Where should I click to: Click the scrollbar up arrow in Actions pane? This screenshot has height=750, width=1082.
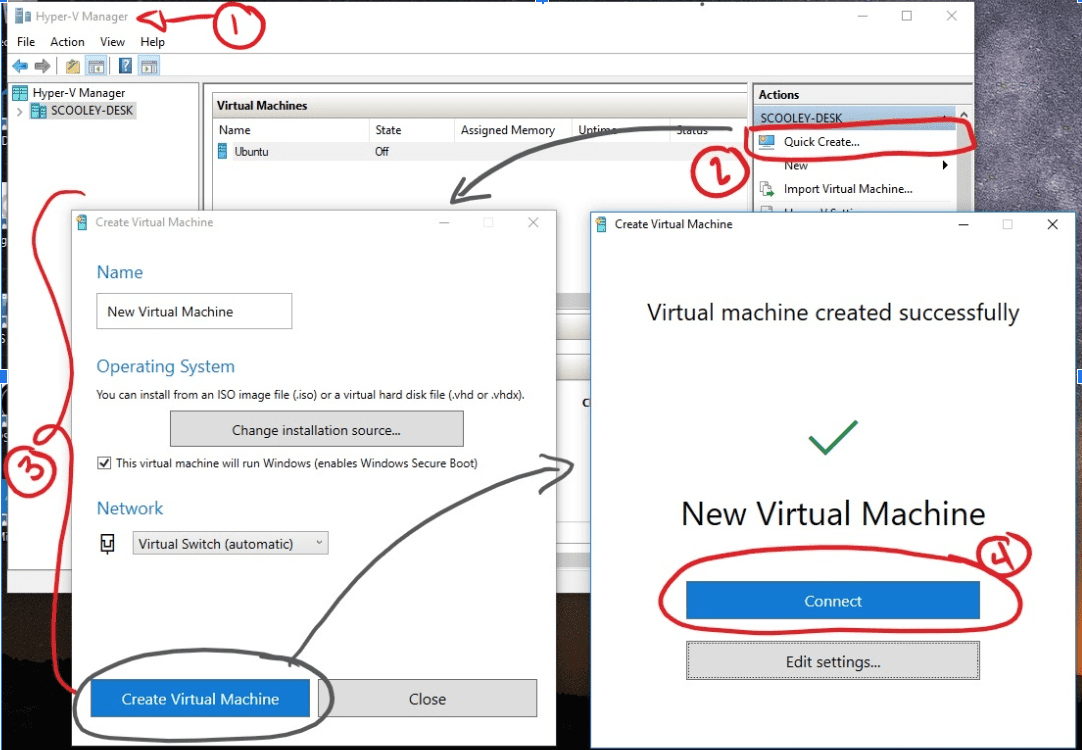964,113
